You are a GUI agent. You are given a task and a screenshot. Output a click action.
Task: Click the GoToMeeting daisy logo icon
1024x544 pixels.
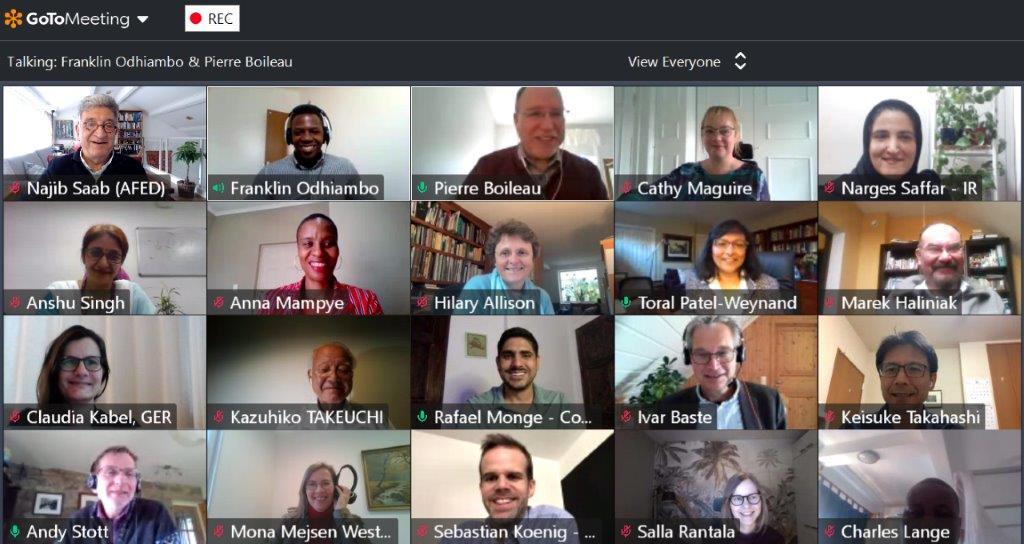[13, 18]
